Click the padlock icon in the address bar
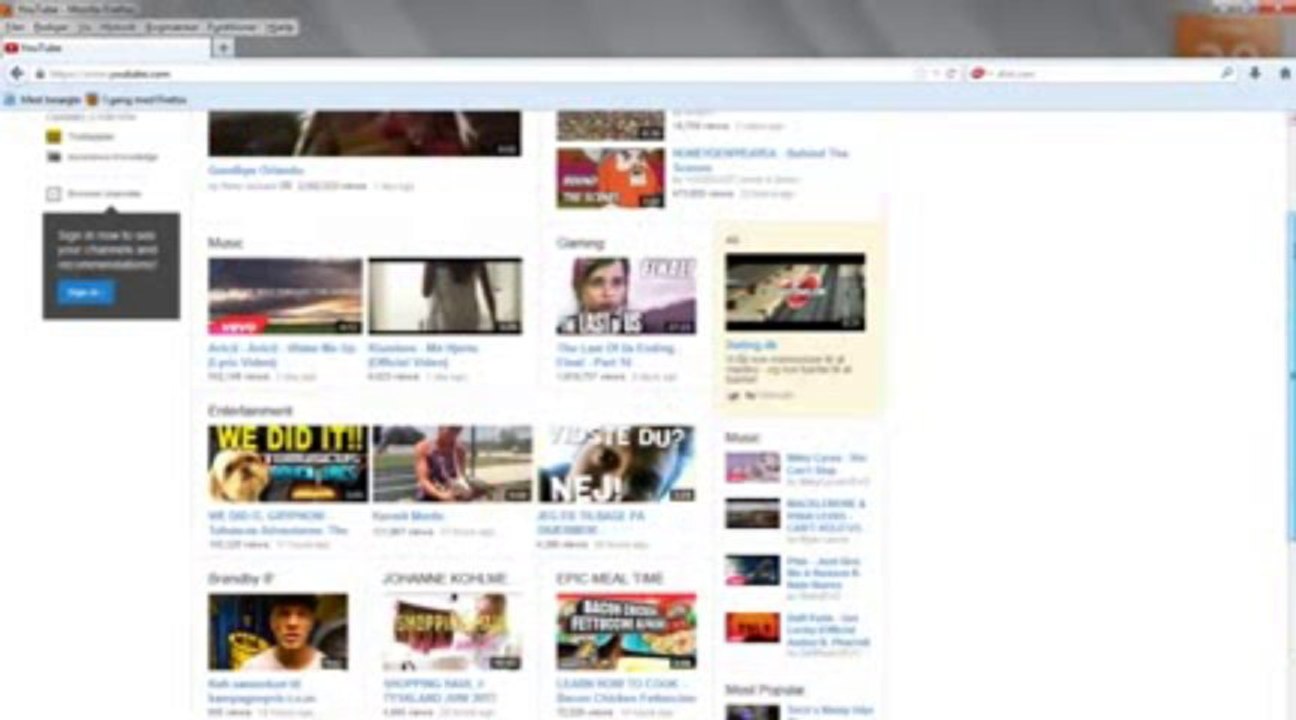The image size is (1296, 720). click(x=41, y=74)
